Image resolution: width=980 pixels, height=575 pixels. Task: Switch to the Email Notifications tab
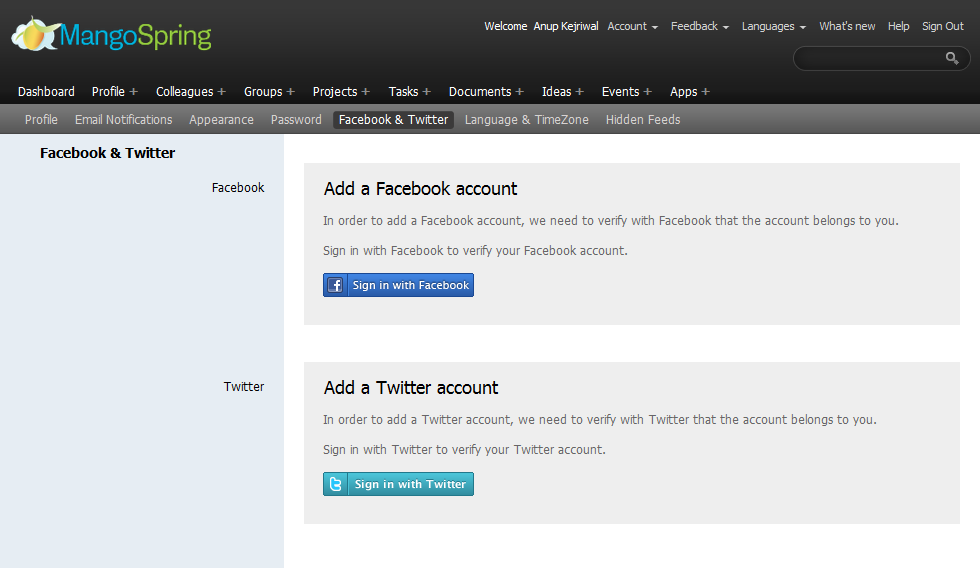[123, 119]
